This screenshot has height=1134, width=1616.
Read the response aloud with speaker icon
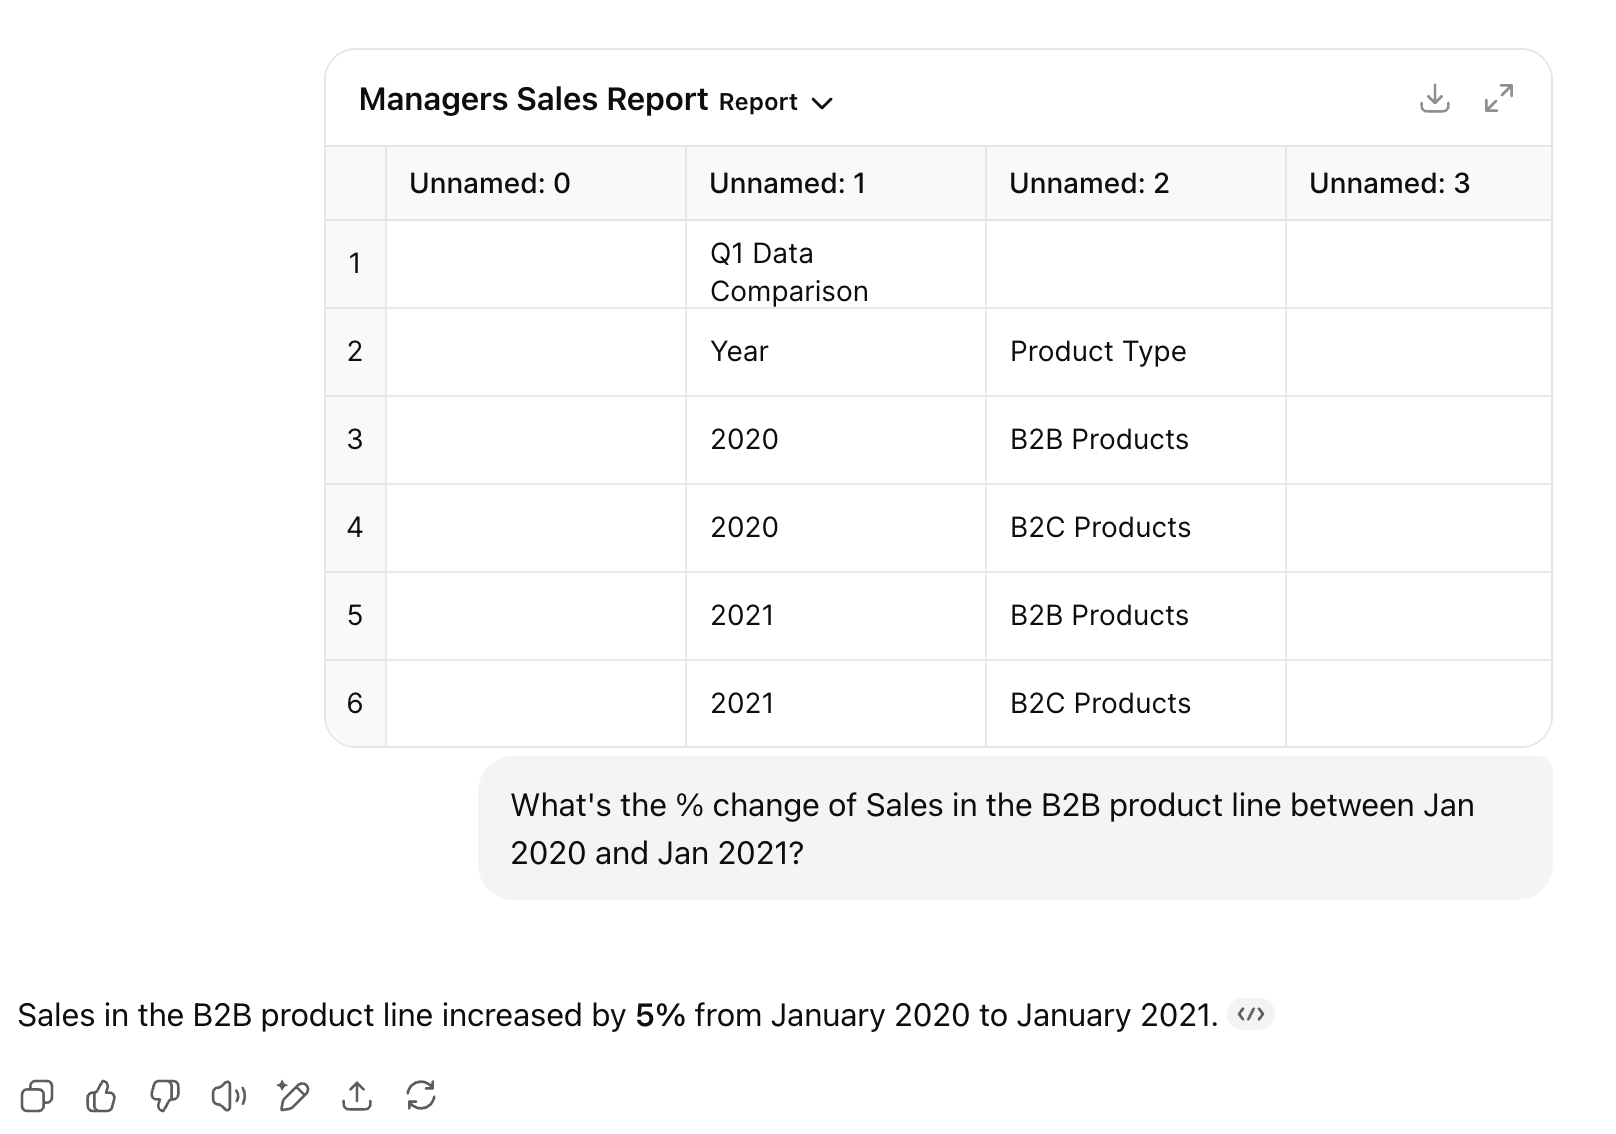coord(229,1096)
